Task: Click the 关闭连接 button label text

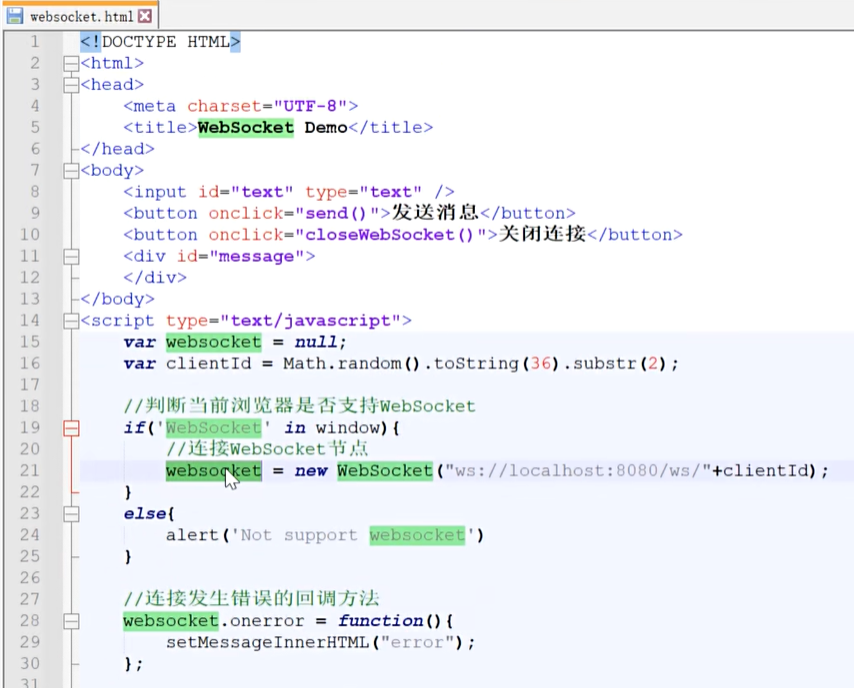Action: point(542,234)
